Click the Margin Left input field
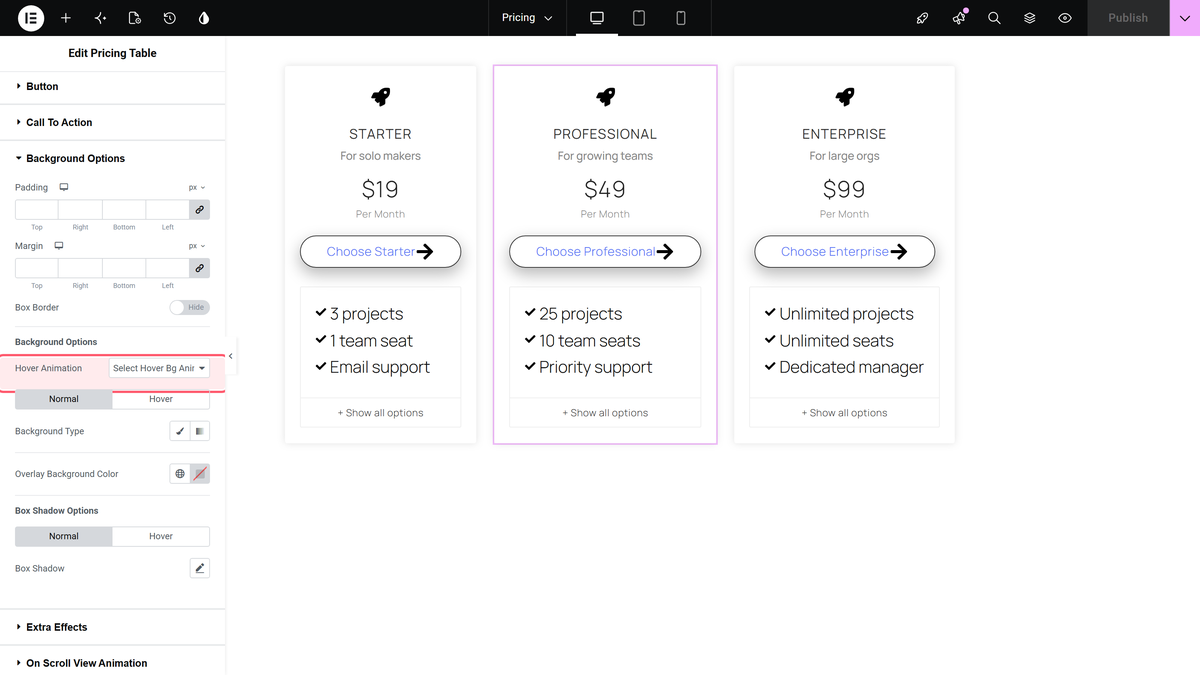This screenshot has width=1200, height=675. (168, 269)
